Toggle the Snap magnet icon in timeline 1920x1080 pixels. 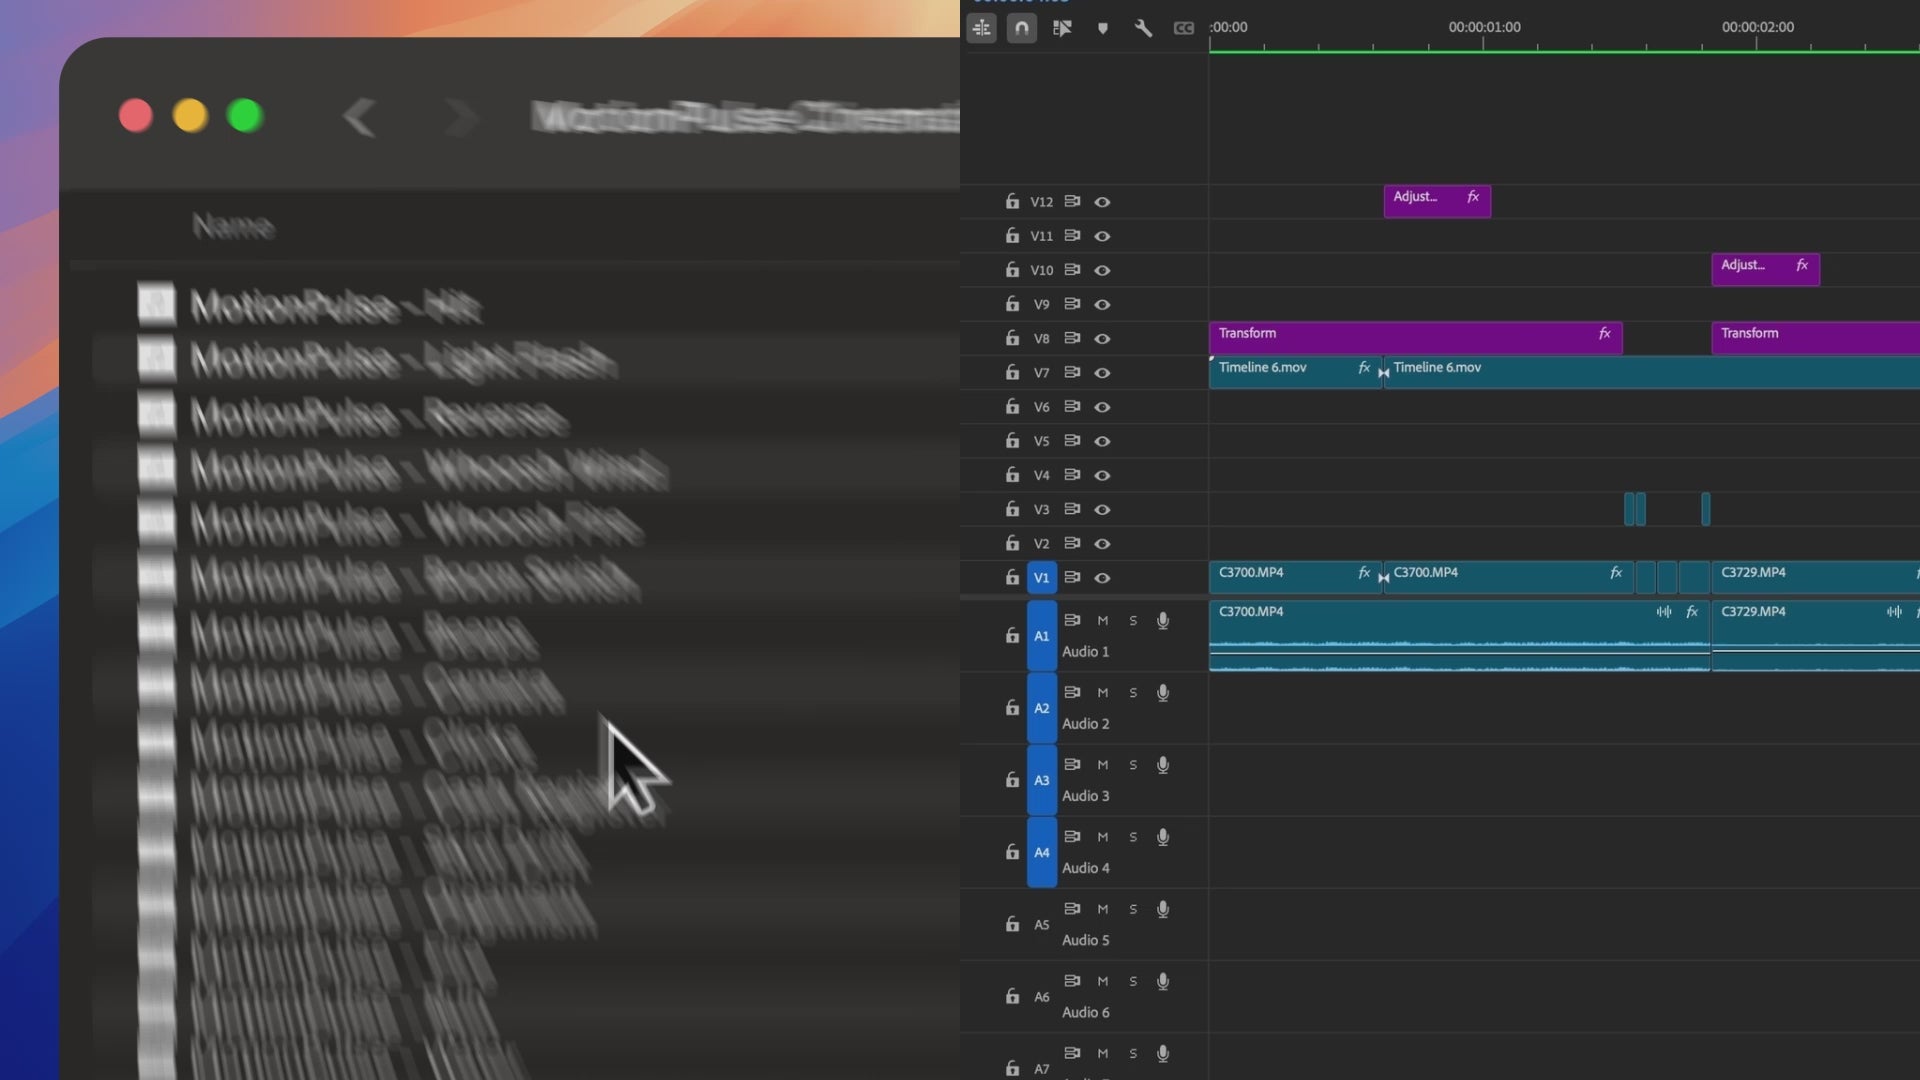(1021, 28)
